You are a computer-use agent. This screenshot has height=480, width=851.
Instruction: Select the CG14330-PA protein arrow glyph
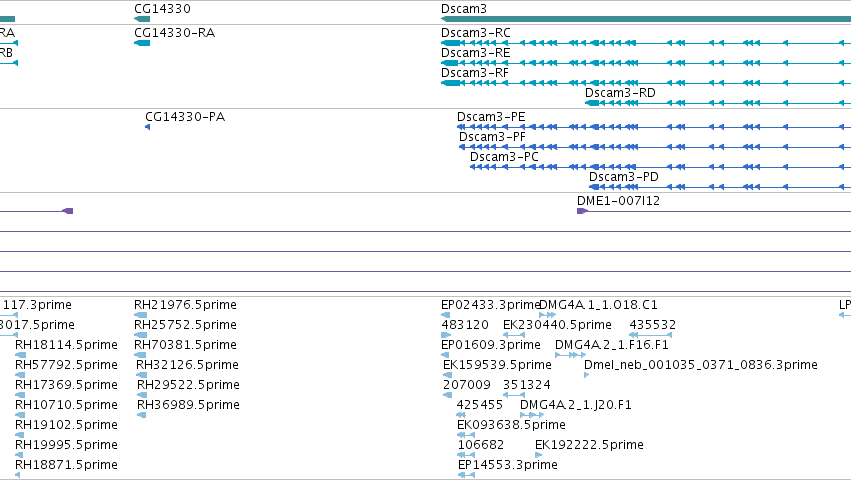point(148,127)
